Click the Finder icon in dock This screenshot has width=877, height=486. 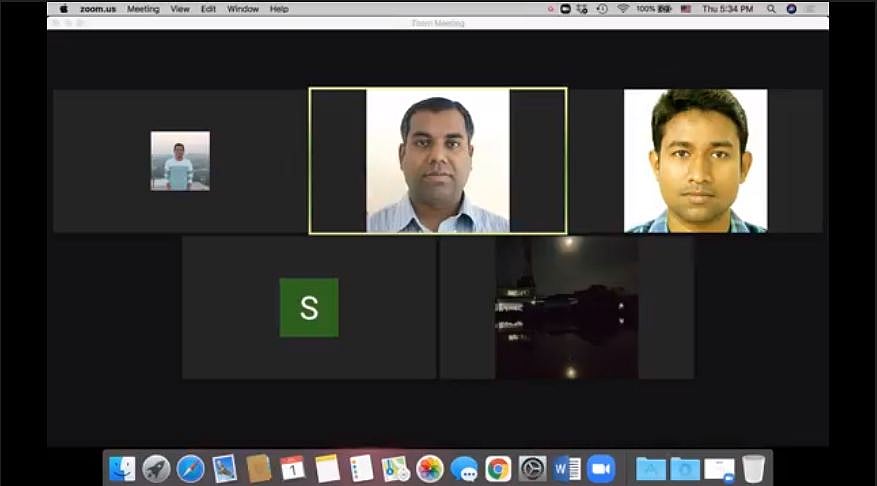click(122, 468)
